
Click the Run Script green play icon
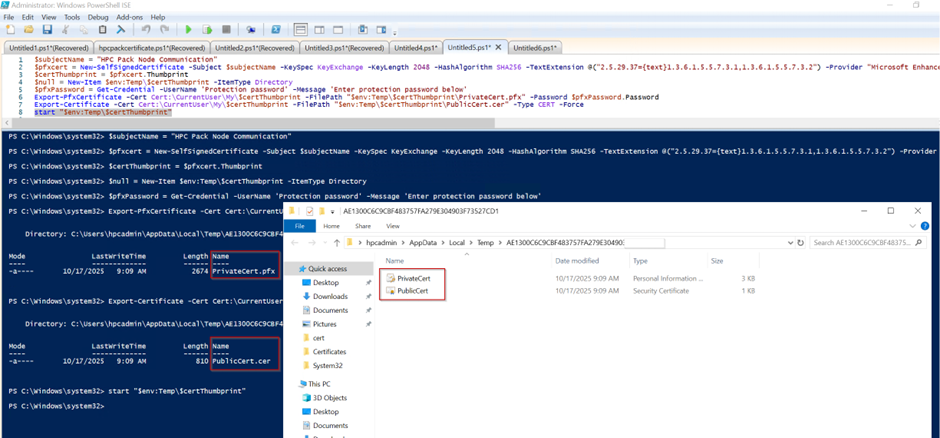click(188, 30)
